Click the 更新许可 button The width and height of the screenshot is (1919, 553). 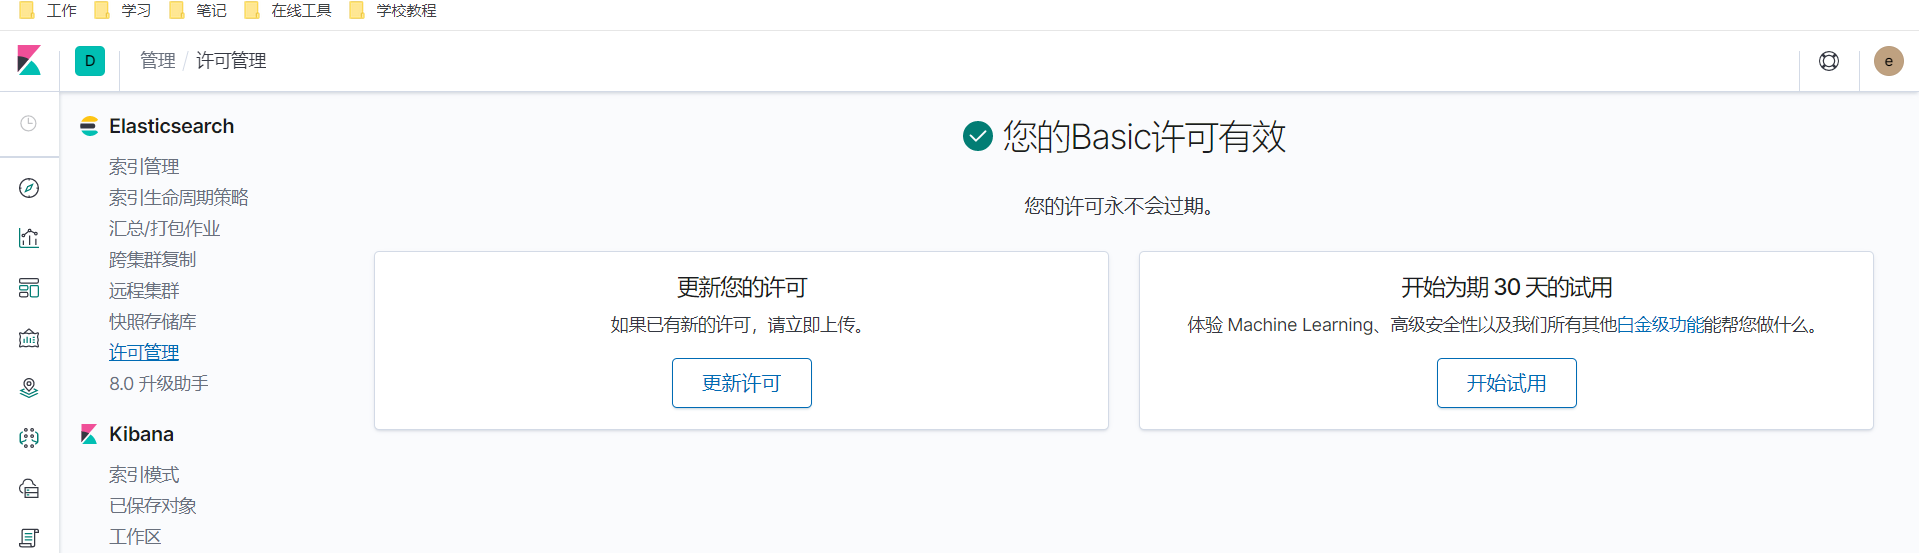742,383
